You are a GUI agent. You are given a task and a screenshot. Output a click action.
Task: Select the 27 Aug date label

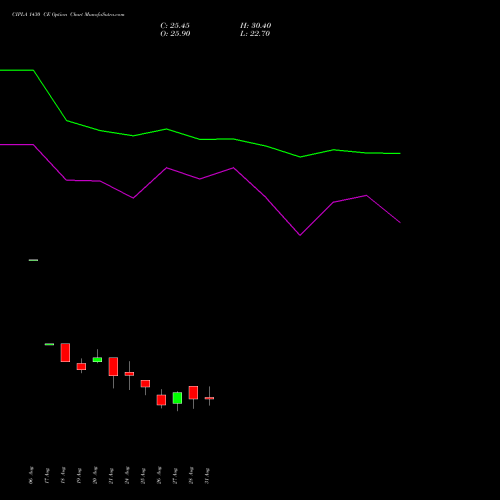[x=175, y=476]
